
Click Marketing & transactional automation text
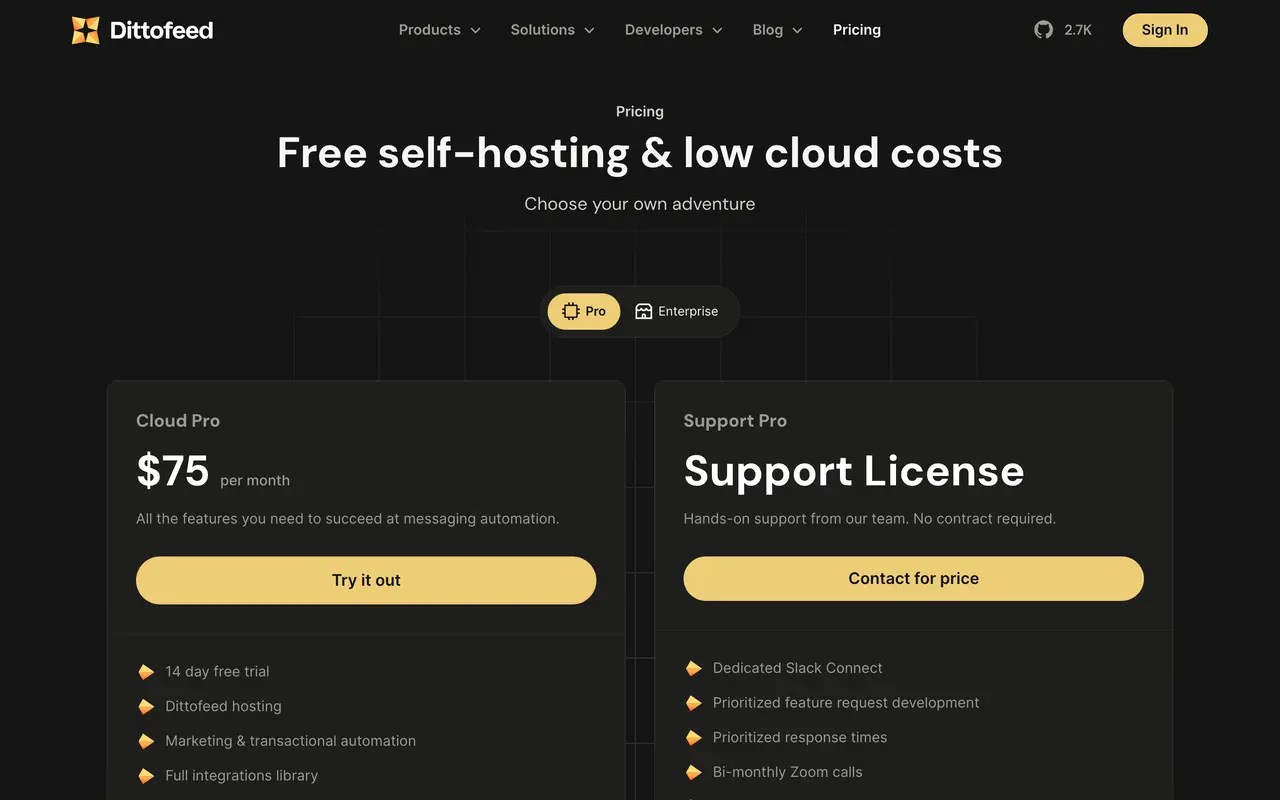coord(290,741)
